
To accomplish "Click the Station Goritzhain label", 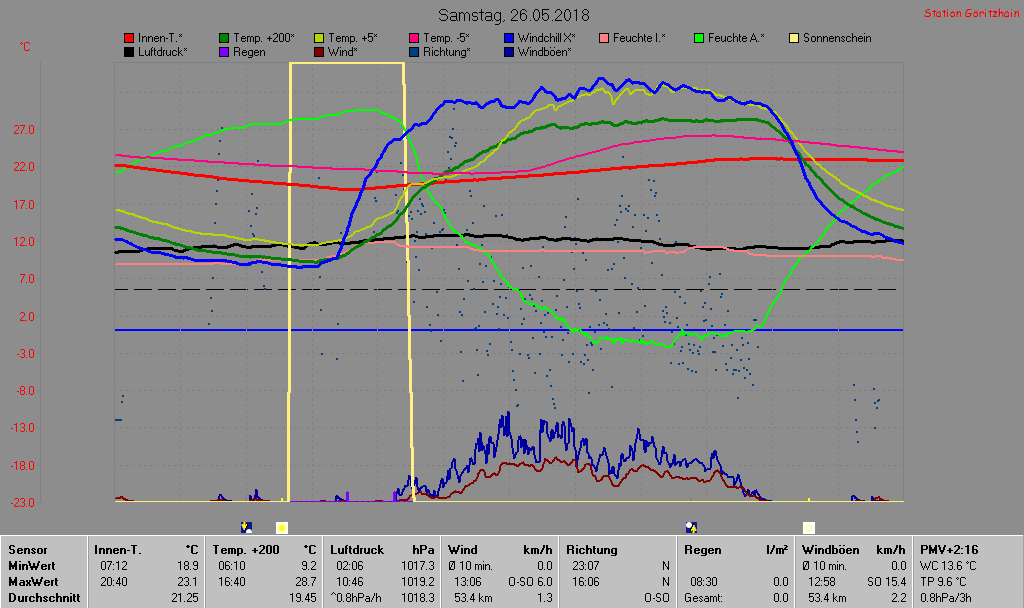I will coord(972,13).
